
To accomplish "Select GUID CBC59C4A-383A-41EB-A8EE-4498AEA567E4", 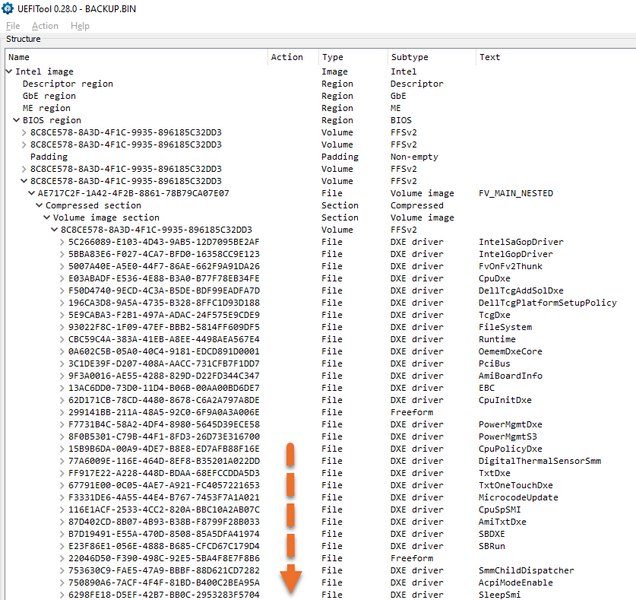I will click(164, 339).
